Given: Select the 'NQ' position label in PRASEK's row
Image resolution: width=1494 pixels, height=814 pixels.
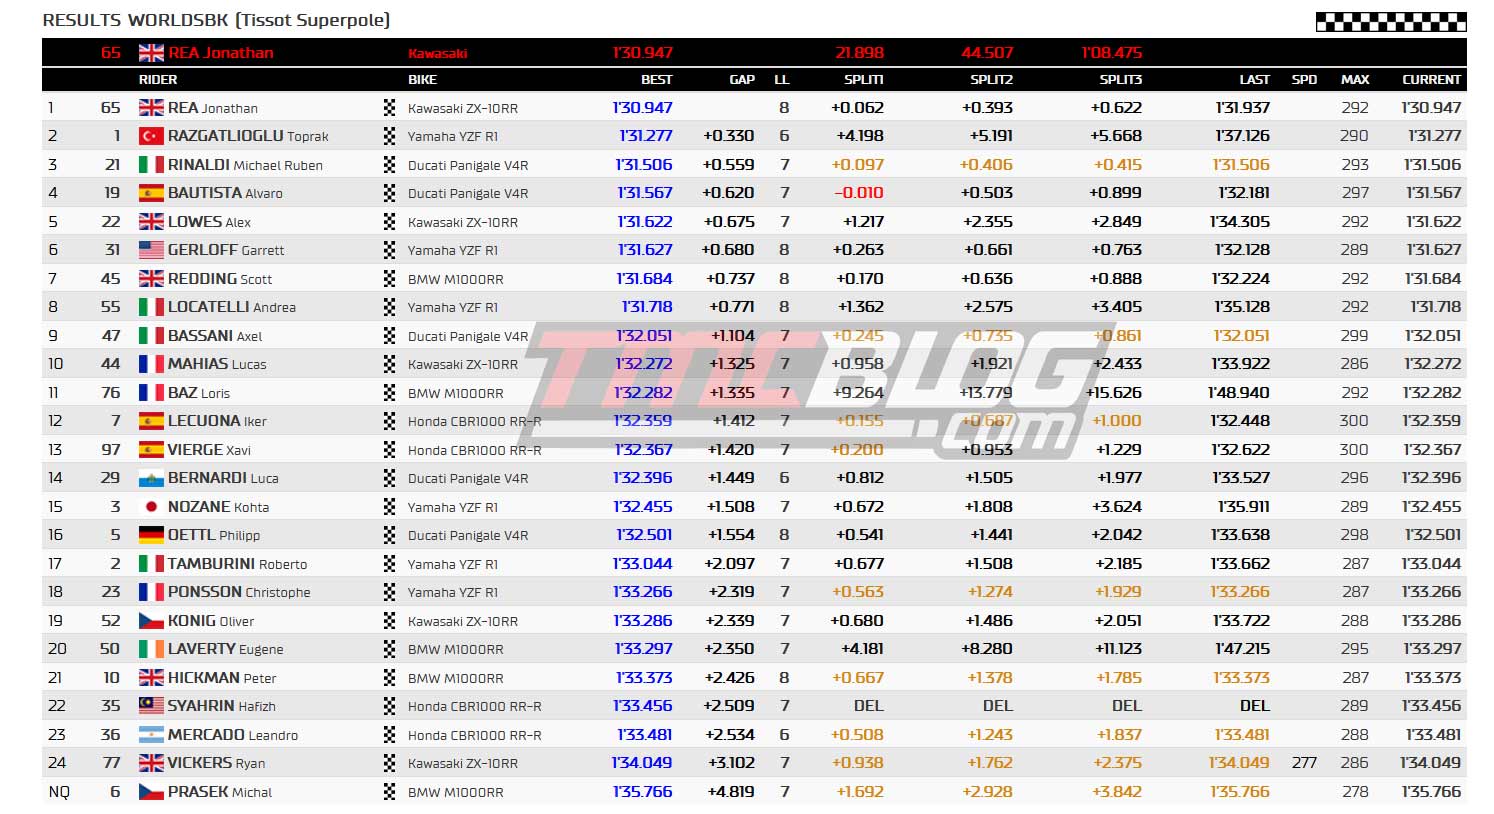Looking at the screenshot, I should coord(59,791).
